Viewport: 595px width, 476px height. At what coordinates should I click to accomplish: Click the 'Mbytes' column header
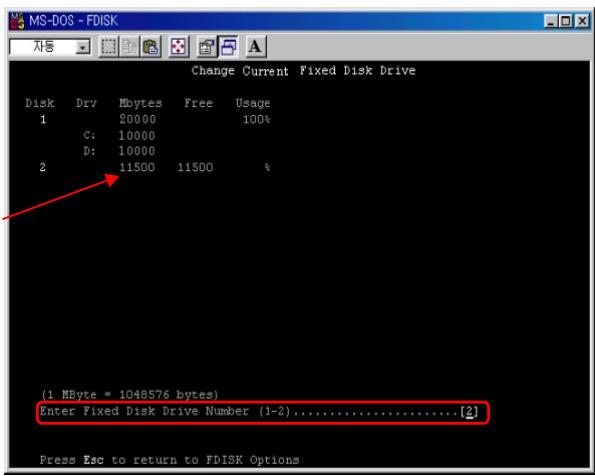140,104
